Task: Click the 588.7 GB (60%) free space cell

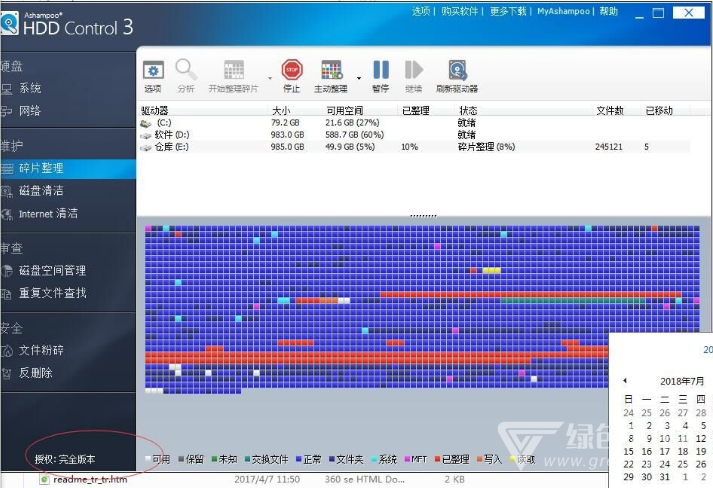Action: tap(355, 135)
